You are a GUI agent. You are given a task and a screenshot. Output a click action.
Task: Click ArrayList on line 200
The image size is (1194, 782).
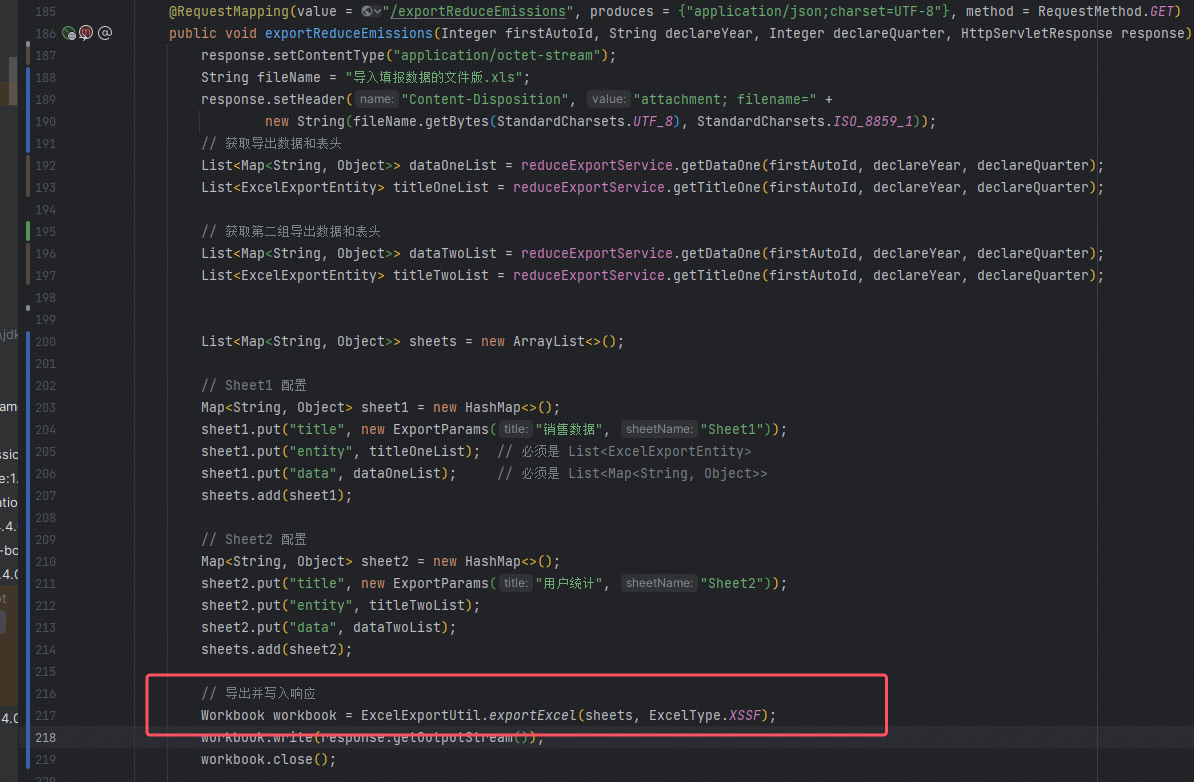[x=548, y=342]
